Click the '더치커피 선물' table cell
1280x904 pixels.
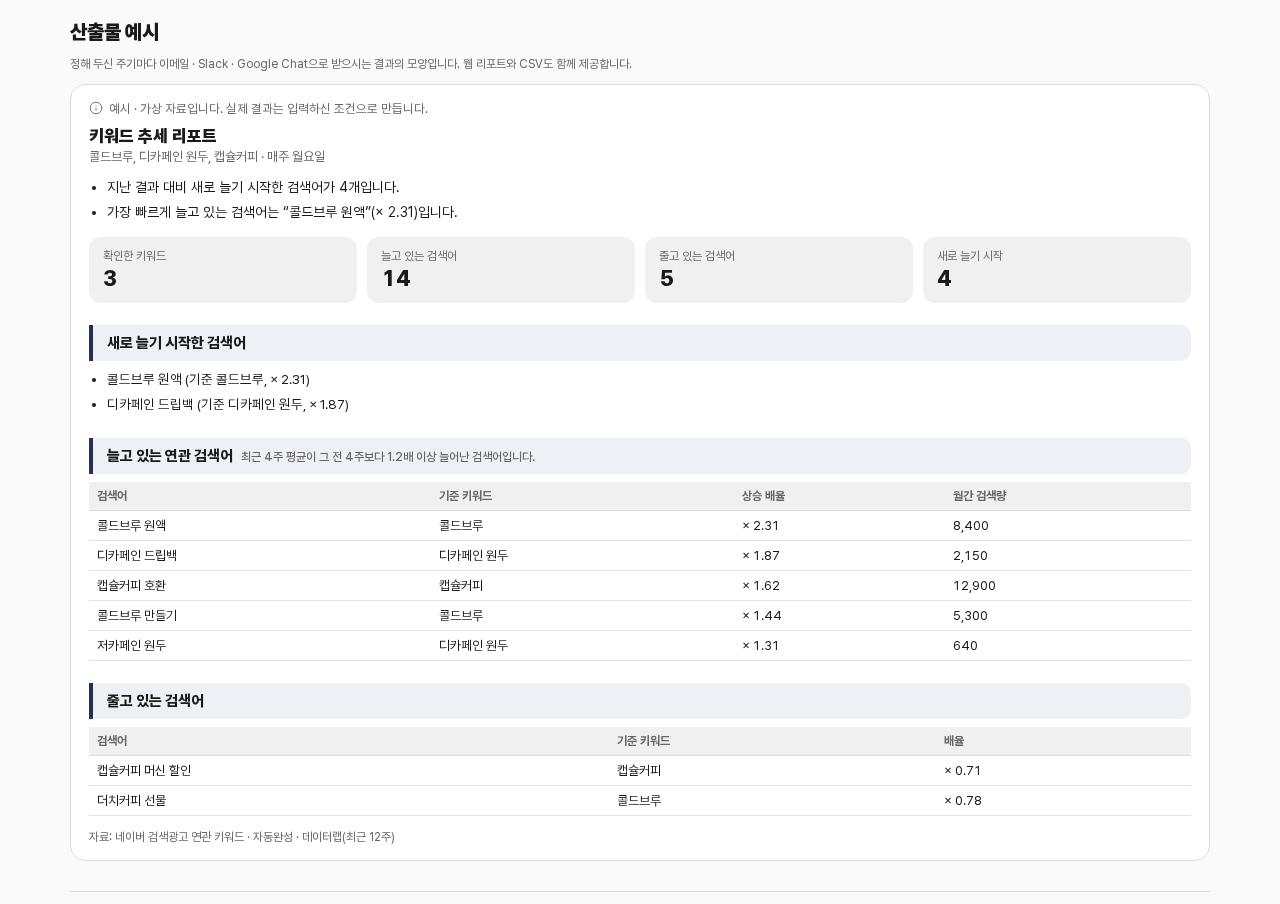point(132,801)
